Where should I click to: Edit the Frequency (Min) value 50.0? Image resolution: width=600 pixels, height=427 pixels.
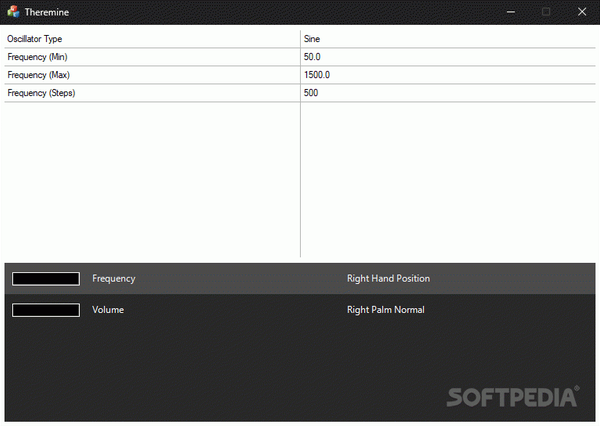[x=312, y=57]
